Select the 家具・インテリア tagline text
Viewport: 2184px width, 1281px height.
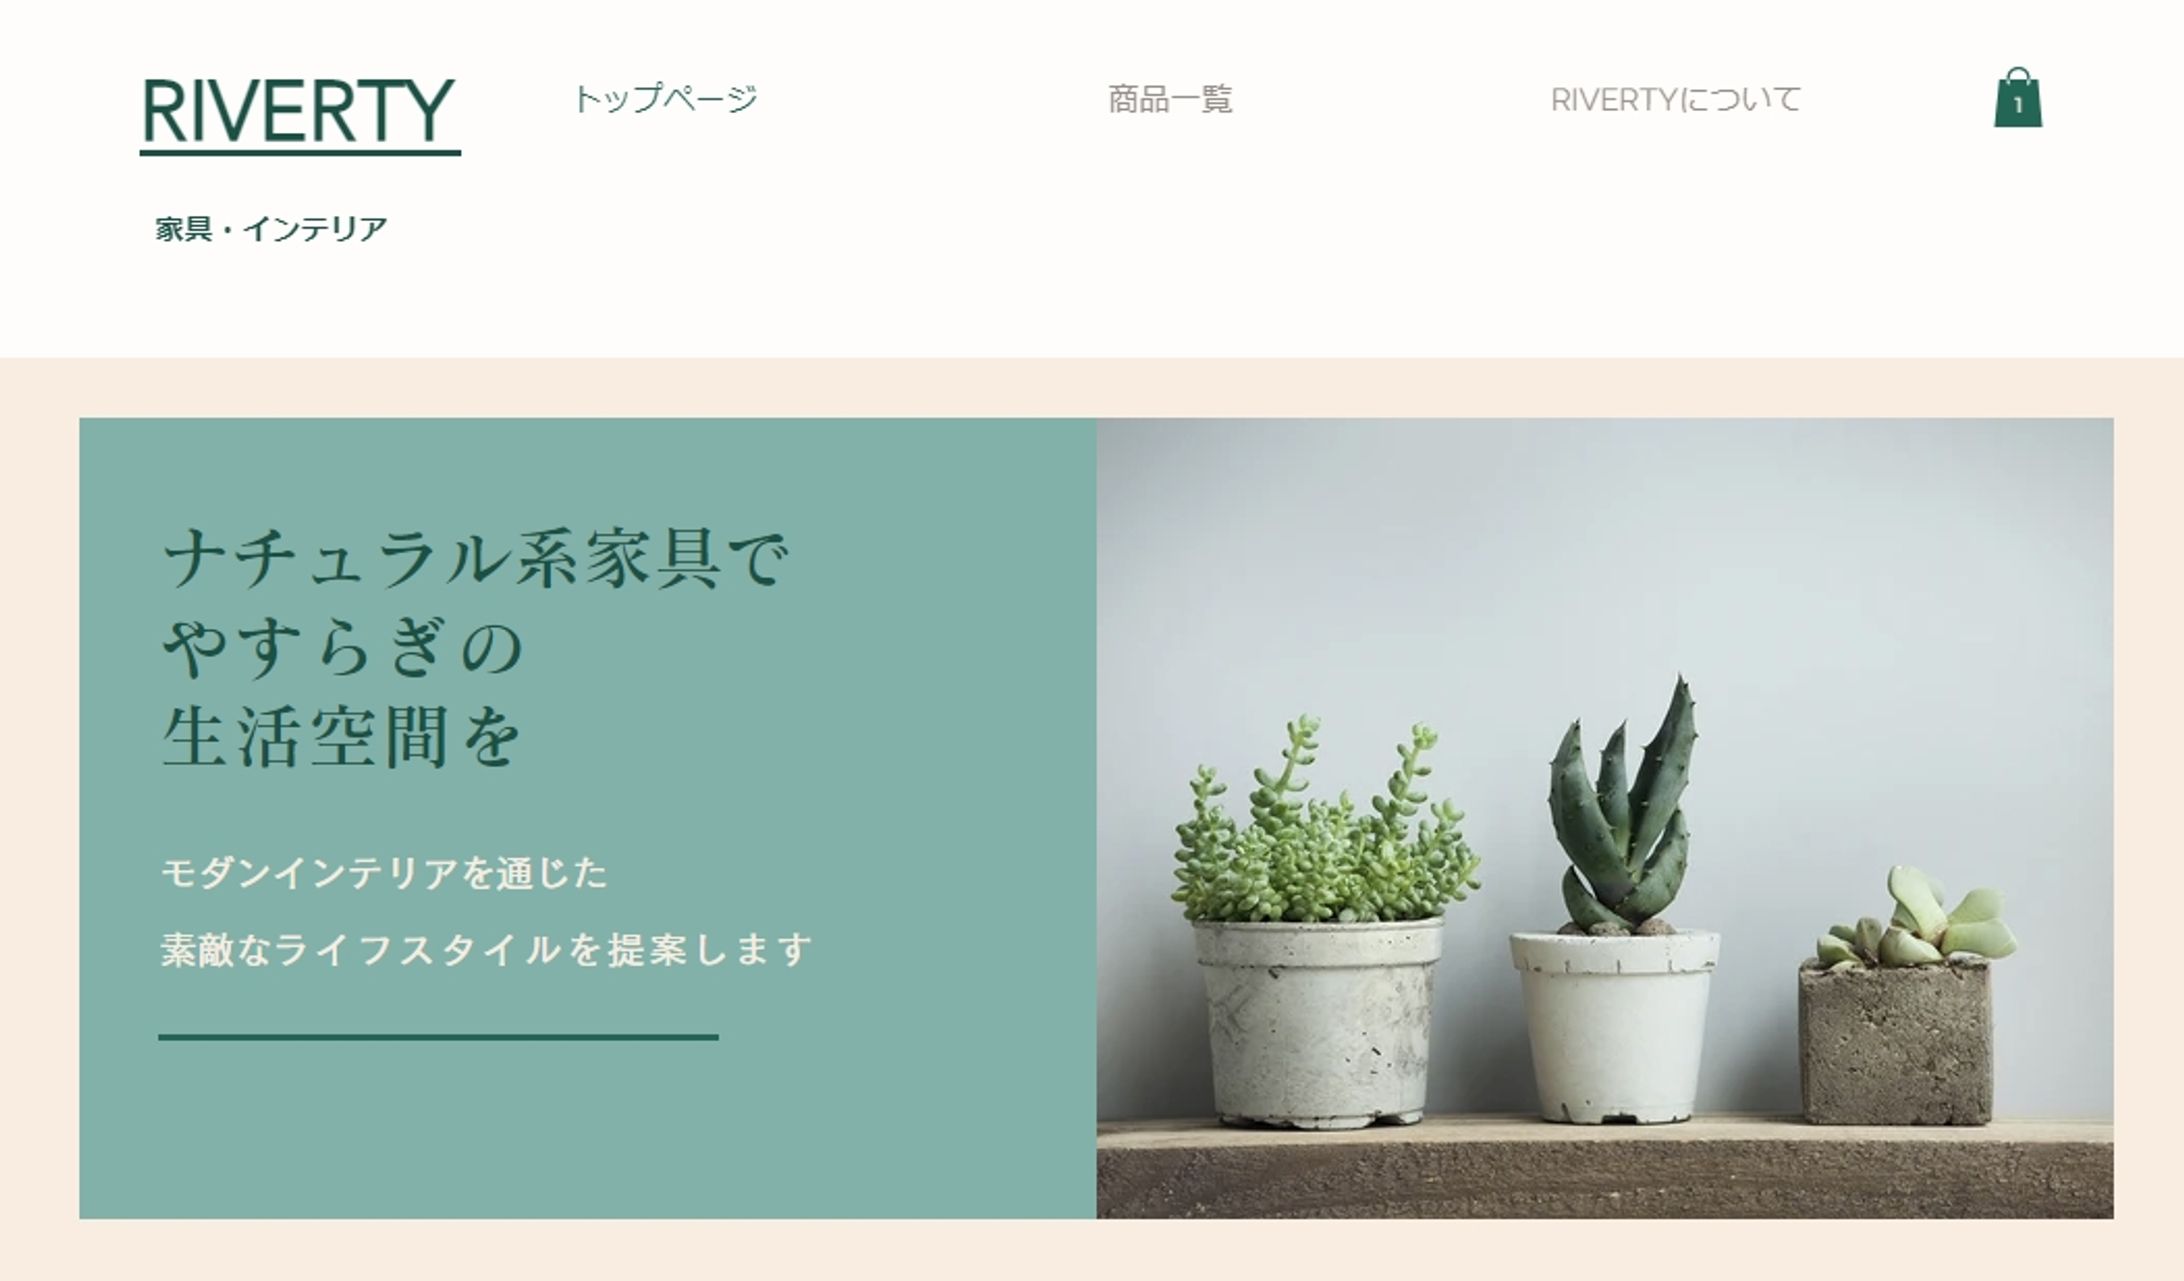click(x=271, y=229)
